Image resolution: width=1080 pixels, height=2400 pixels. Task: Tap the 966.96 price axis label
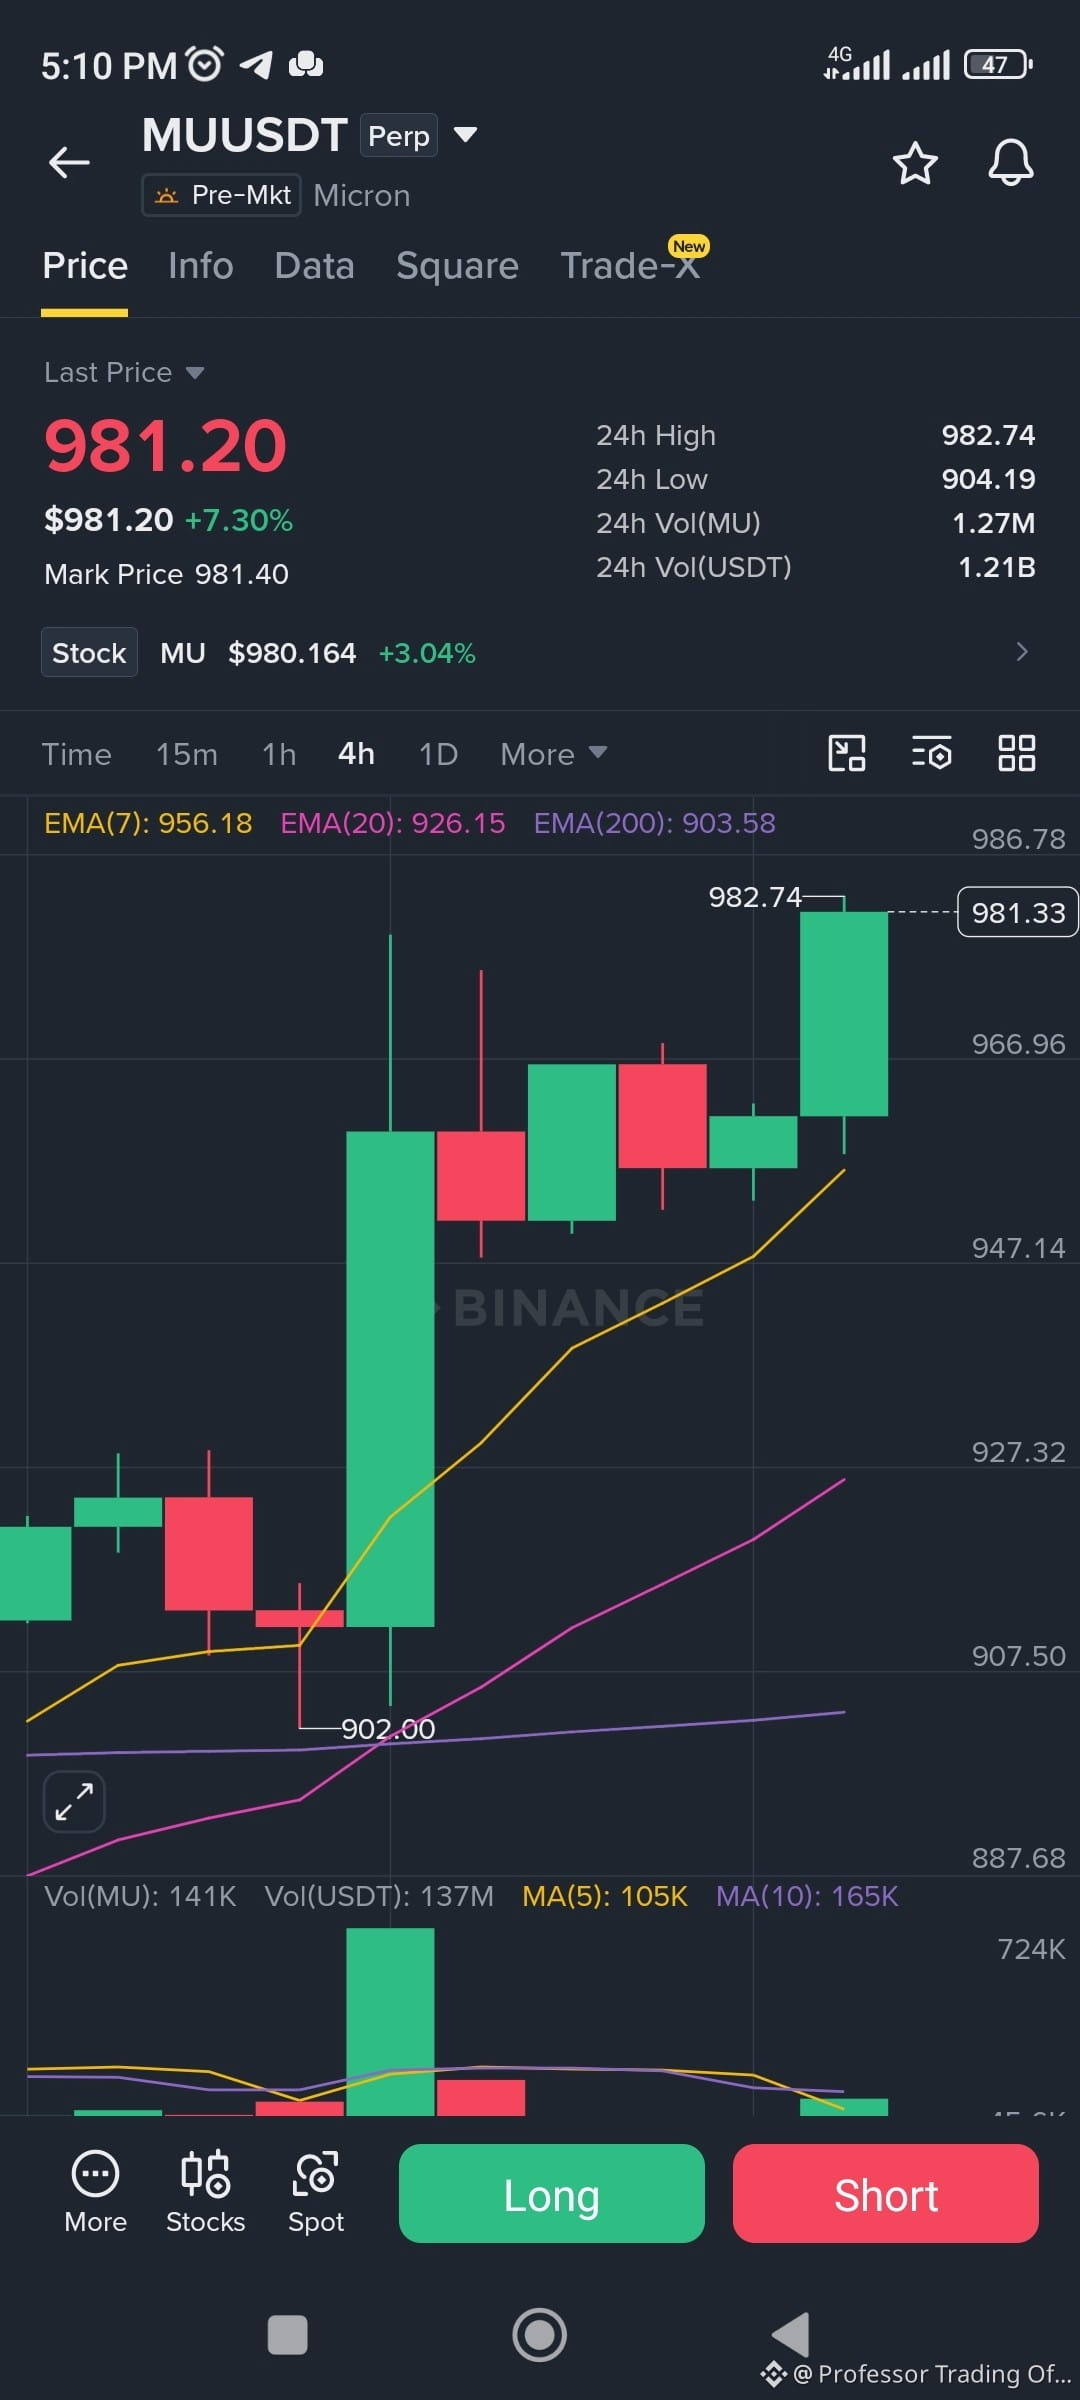click(1018, 1044)
